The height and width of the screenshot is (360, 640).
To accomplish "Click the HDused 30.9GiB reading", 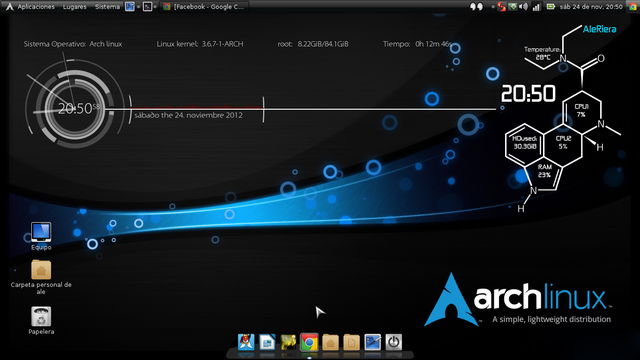I will point(525,142).
